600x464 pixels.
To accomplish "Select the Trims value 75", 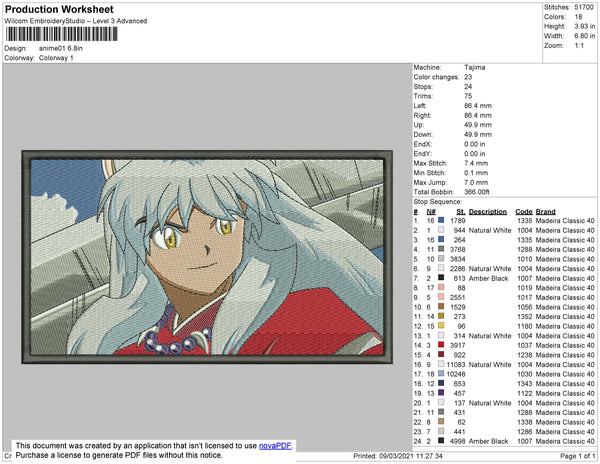I will (468, 96).
